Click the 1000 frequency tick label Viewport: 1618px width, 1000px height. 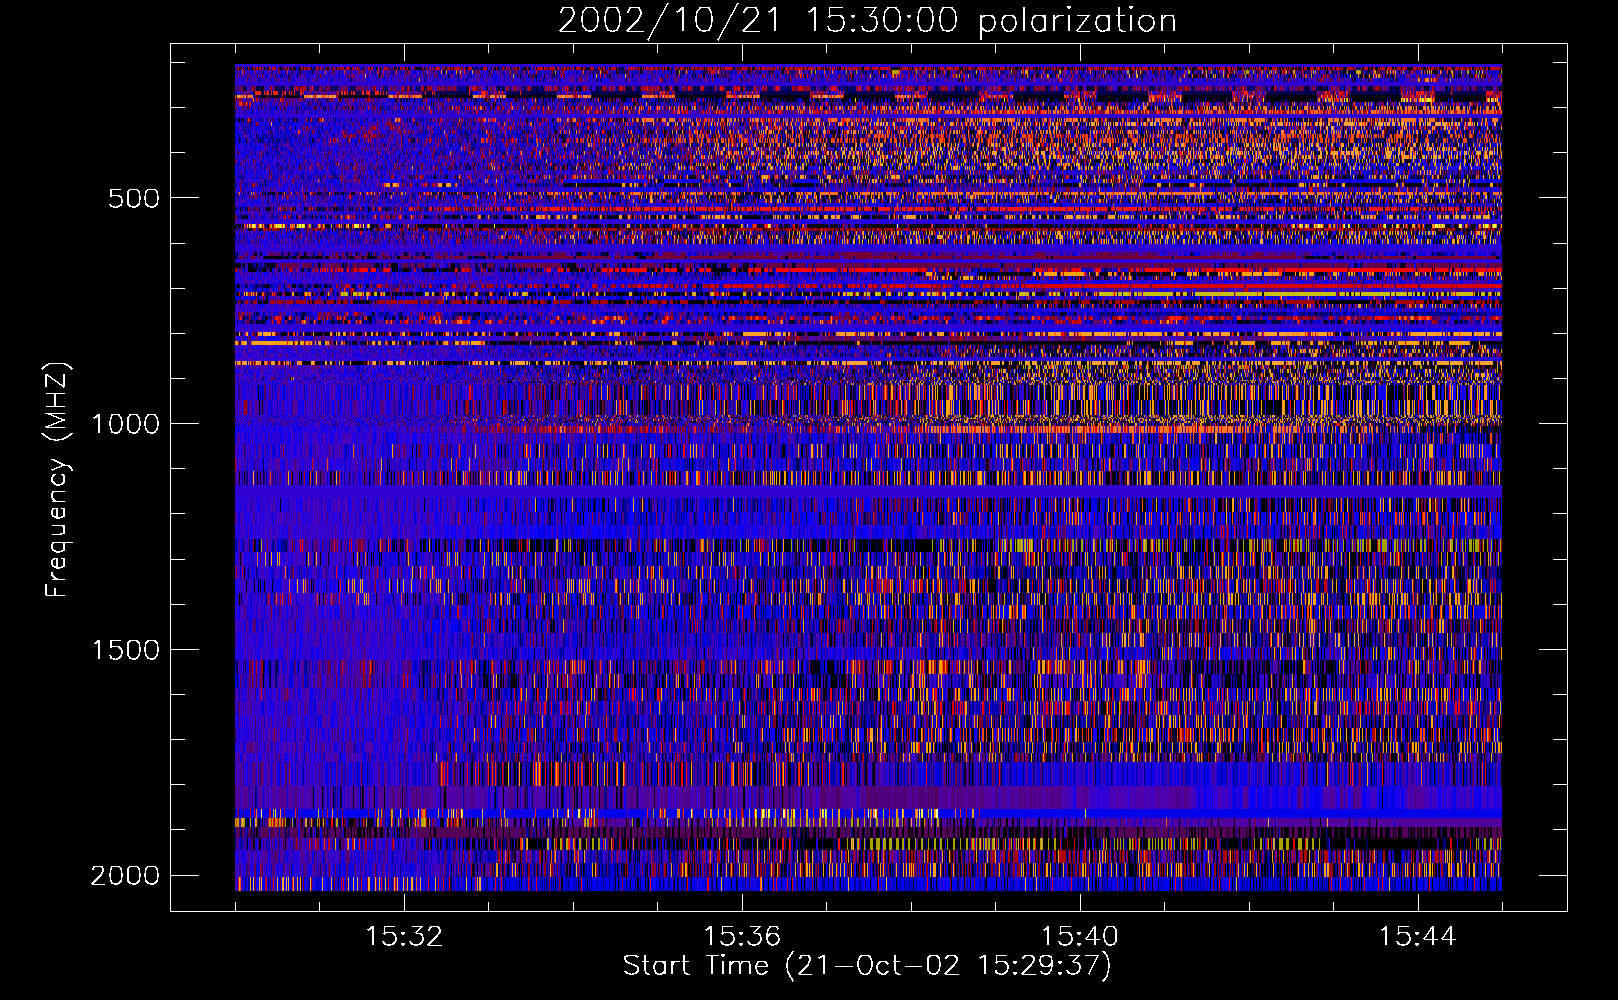(125, 424)
